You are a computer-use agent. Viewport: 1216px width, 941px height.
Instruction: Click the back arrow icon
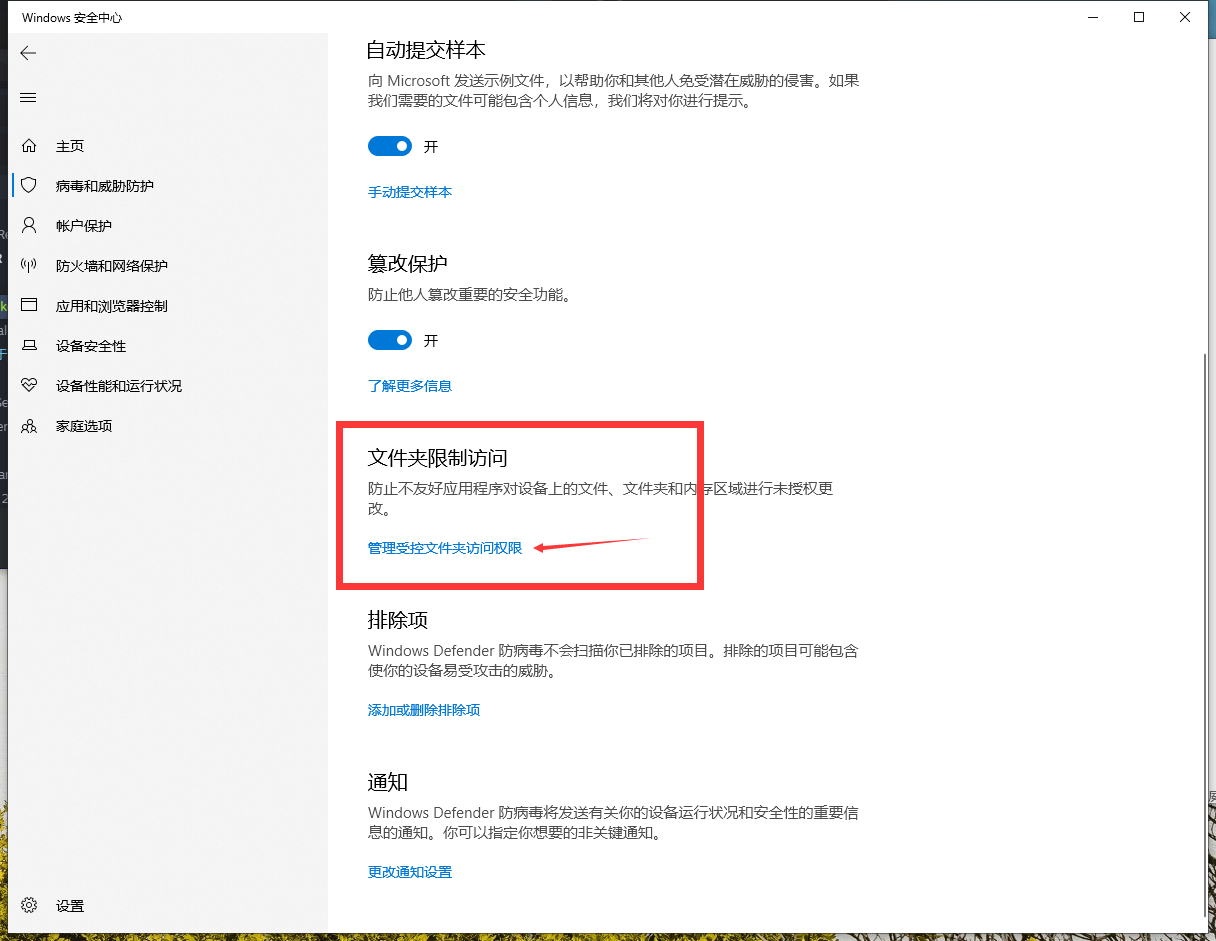28,53
